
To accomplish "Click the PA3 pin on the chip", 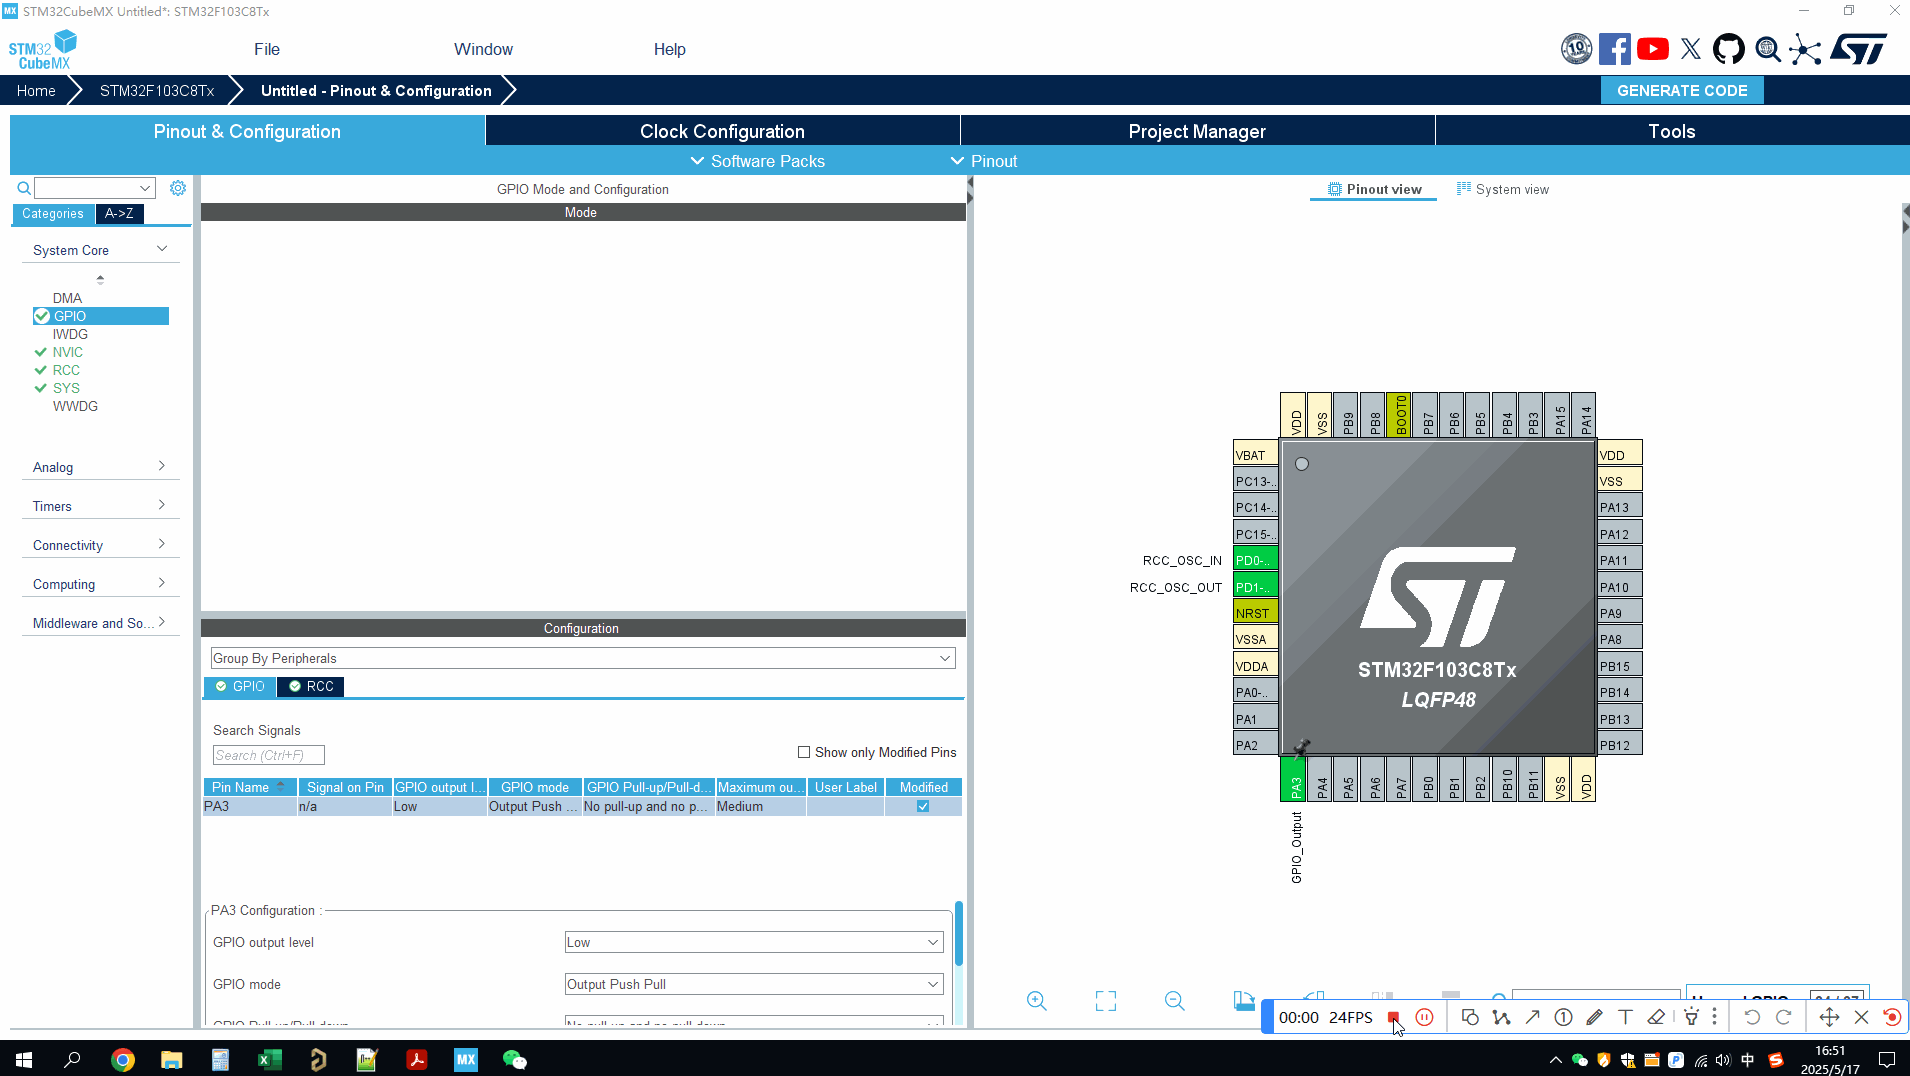I will tap(1293, 779).
